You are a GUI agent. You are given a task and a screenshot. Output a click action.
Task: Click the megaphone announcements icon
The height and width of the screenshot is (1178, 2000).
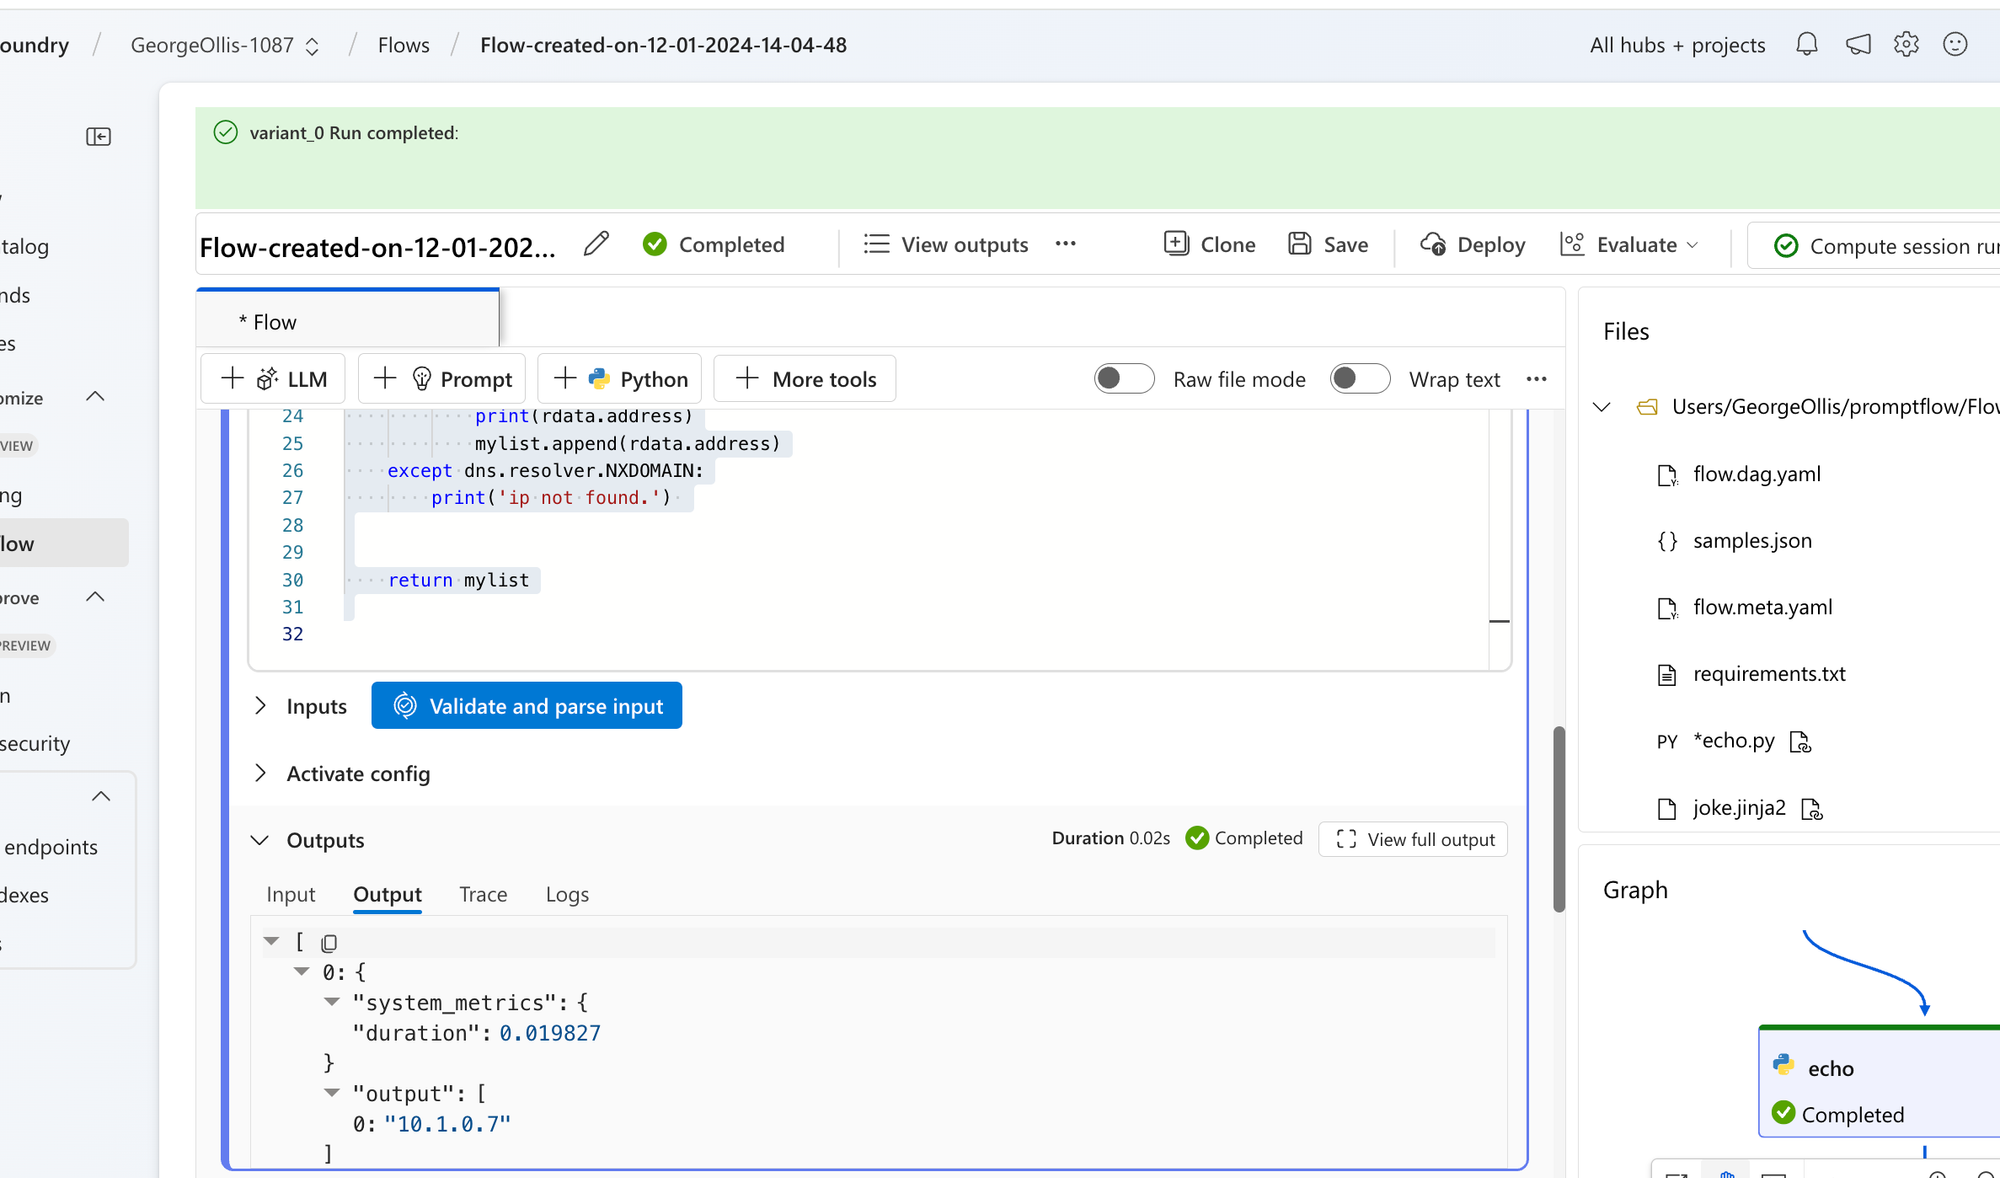pos(1858,45)
